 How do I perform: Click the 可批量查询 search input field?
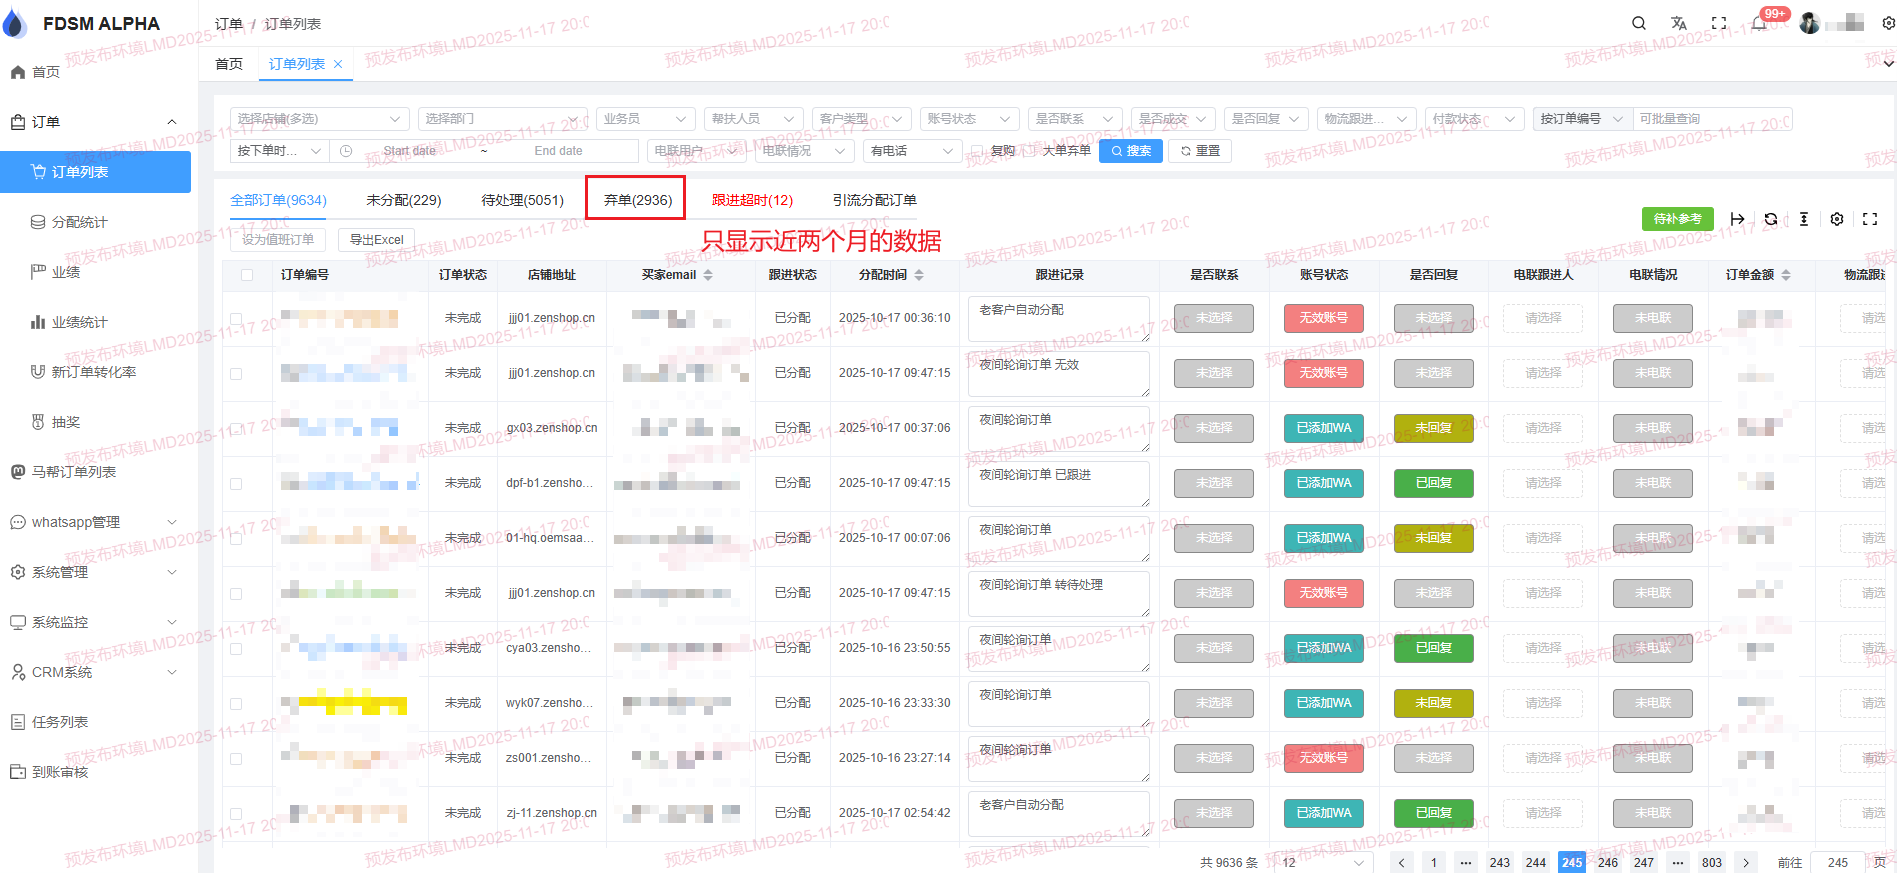[x=1710, y=119]
